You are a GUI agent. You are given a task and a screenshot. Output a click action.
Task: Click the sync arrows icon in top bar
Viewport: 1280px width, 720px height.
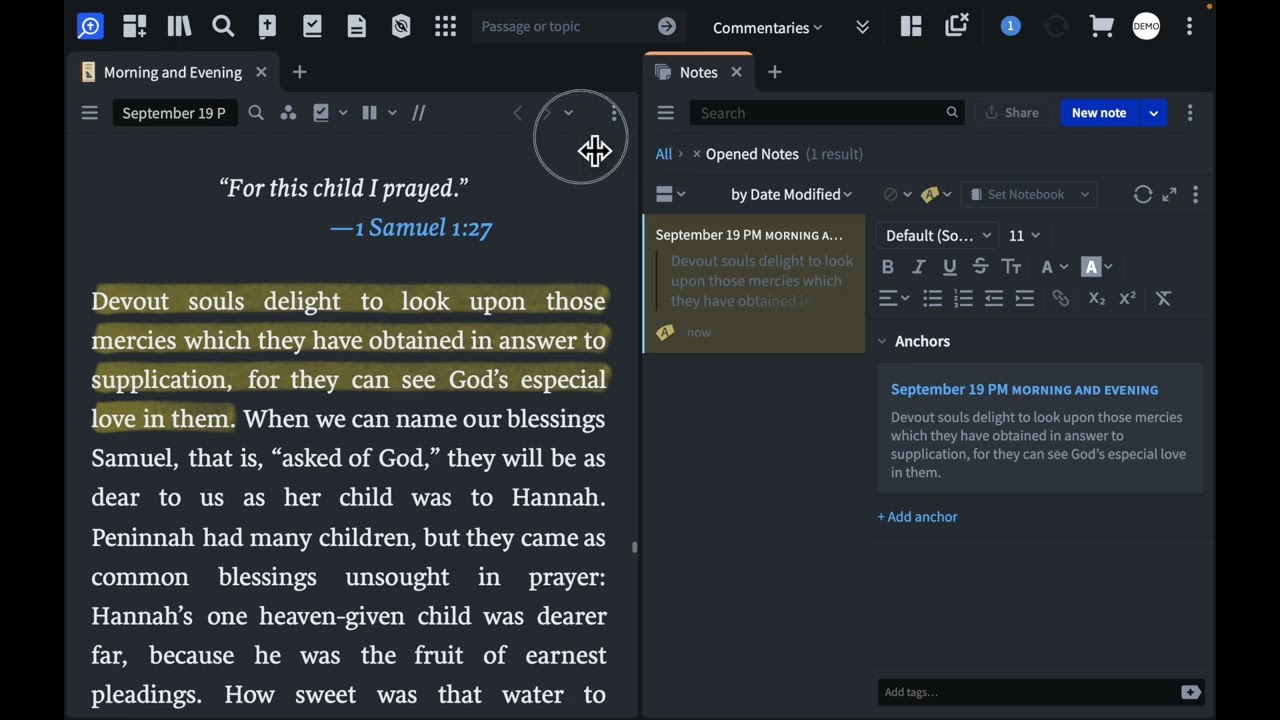(1056, 27)
